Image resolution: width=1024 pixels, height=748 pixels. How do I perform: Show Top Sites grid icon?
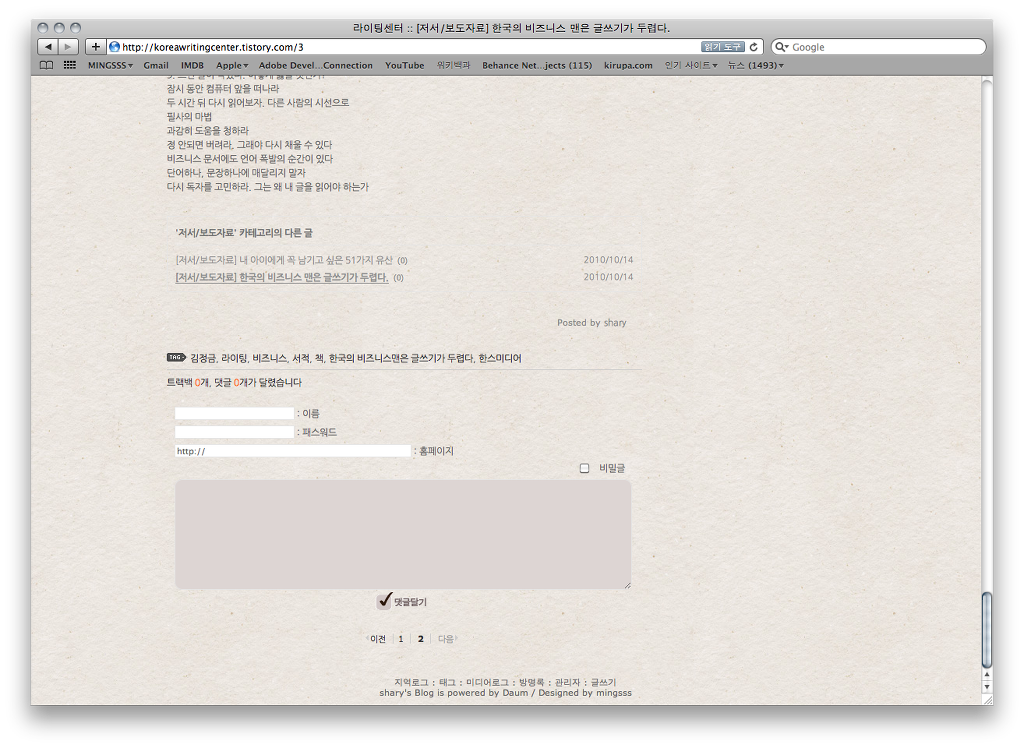[x=69, y=65]
